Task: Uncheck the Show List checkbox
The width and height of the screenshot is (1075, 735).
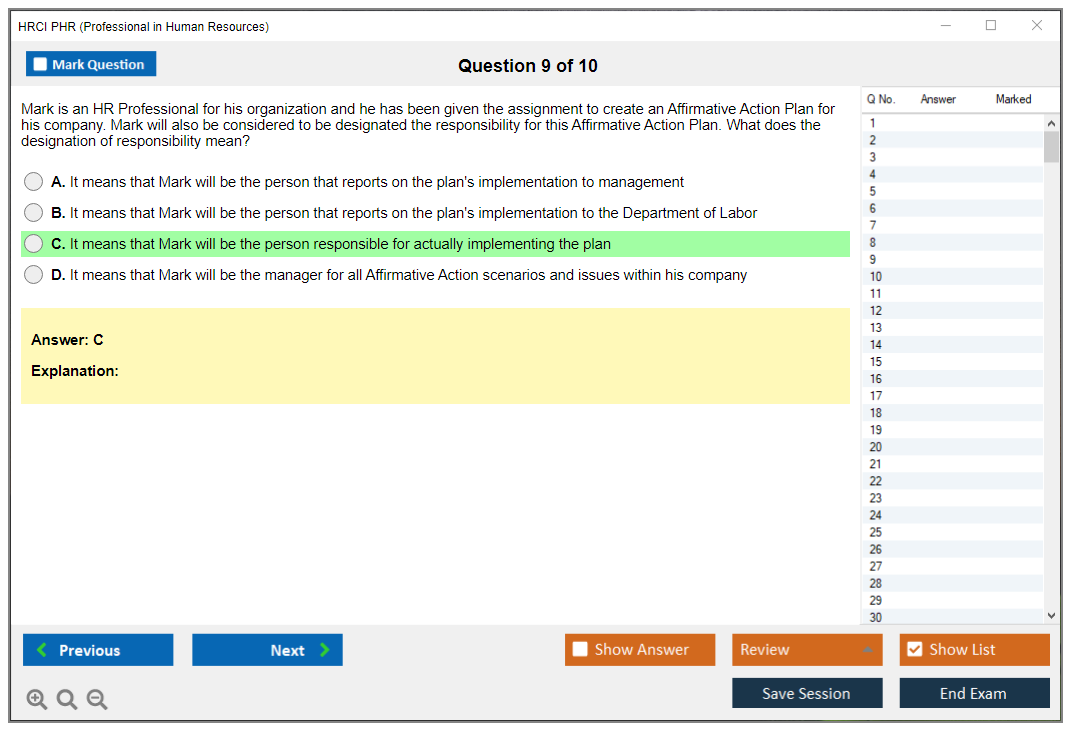Action: [x=914, y=650]
